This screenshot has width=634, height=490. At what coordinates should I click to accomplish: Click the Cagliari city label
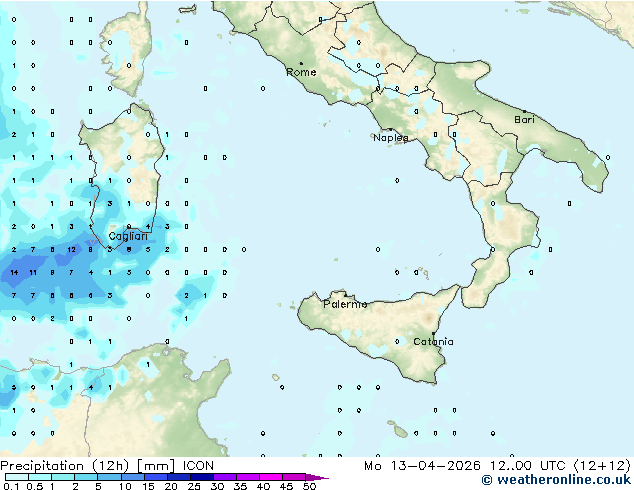coord(128,237)
